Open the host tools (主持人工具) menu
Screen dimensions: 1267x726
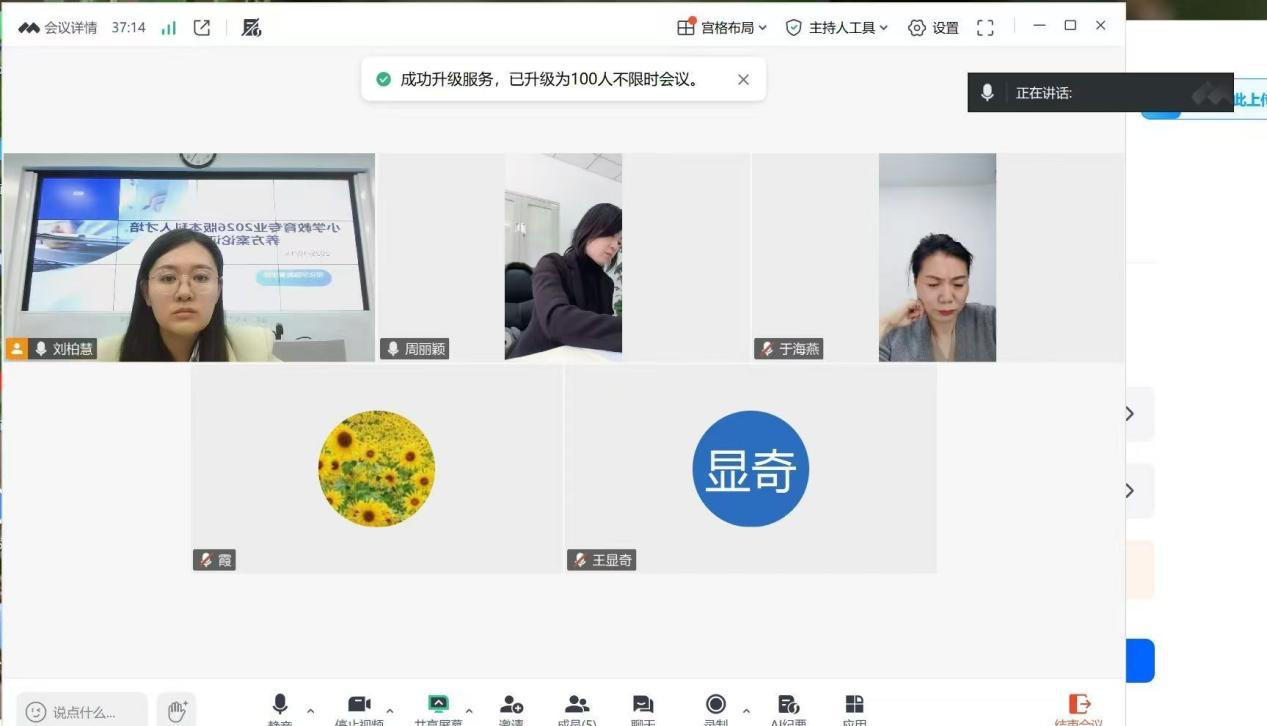coord(837,28)
